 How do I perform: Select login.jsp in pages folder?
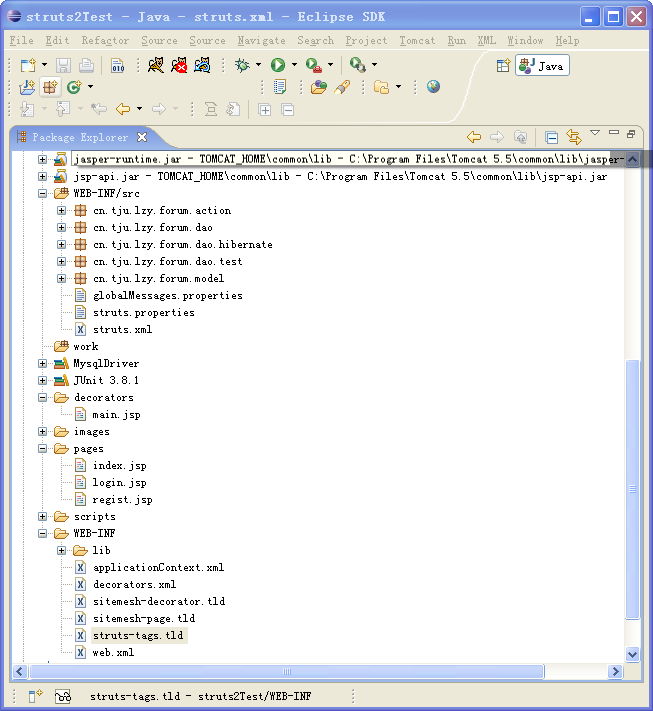coord(120,482)
